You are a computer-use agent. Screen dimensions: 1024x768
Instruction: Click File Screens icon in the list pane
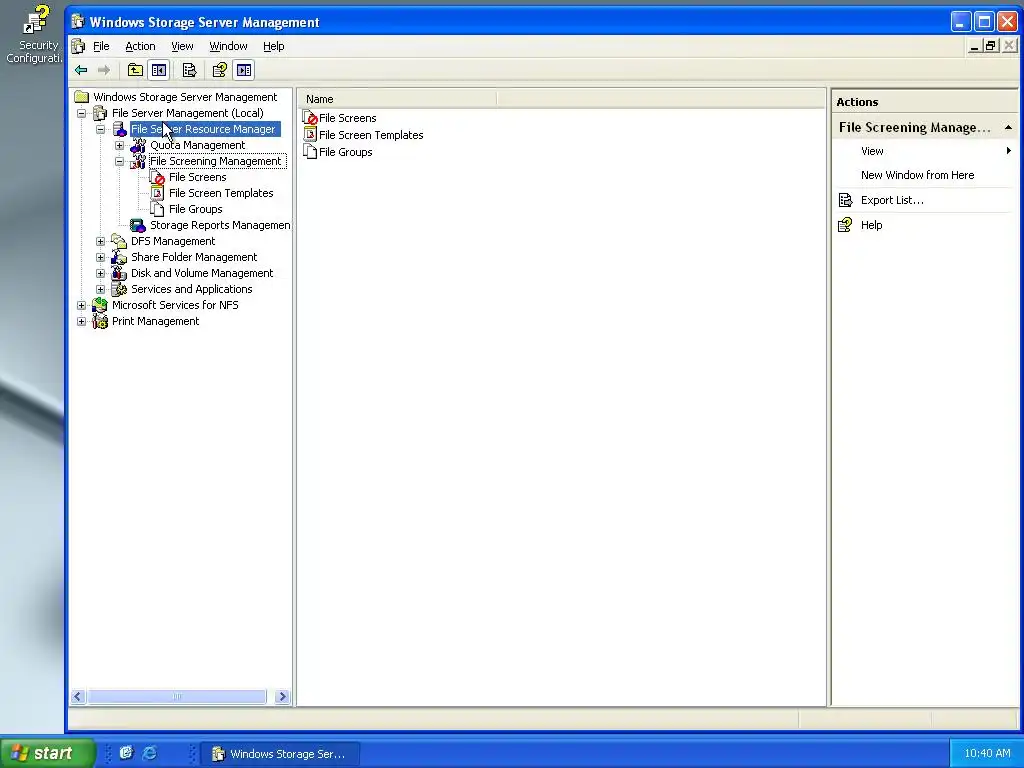[310, 118]
